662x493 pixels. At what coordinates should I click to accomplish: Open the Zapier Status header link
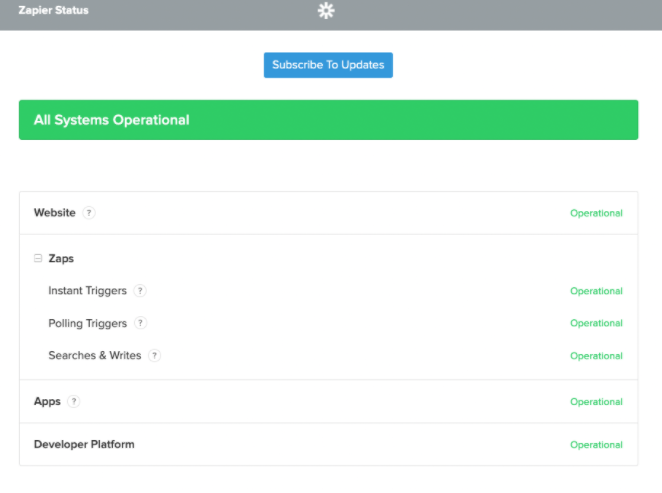point(53,10)
